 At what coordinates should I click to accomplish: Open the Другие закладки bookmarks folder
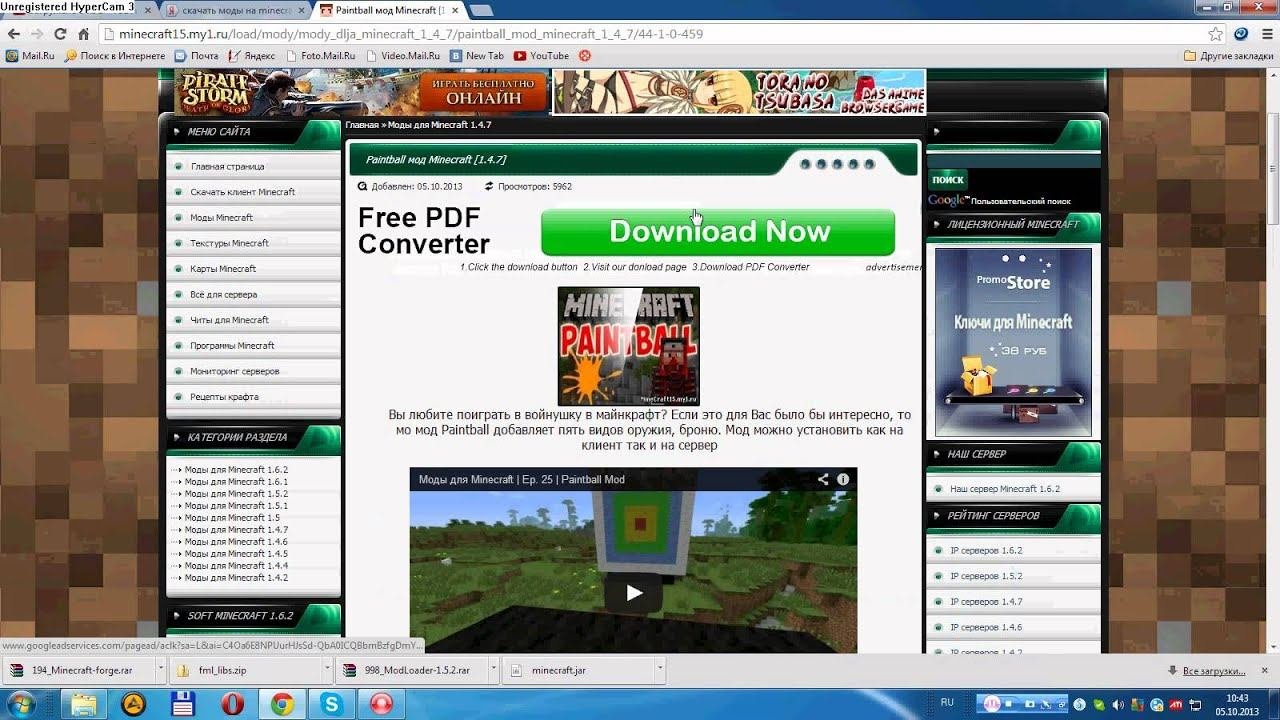(1228, 56)
